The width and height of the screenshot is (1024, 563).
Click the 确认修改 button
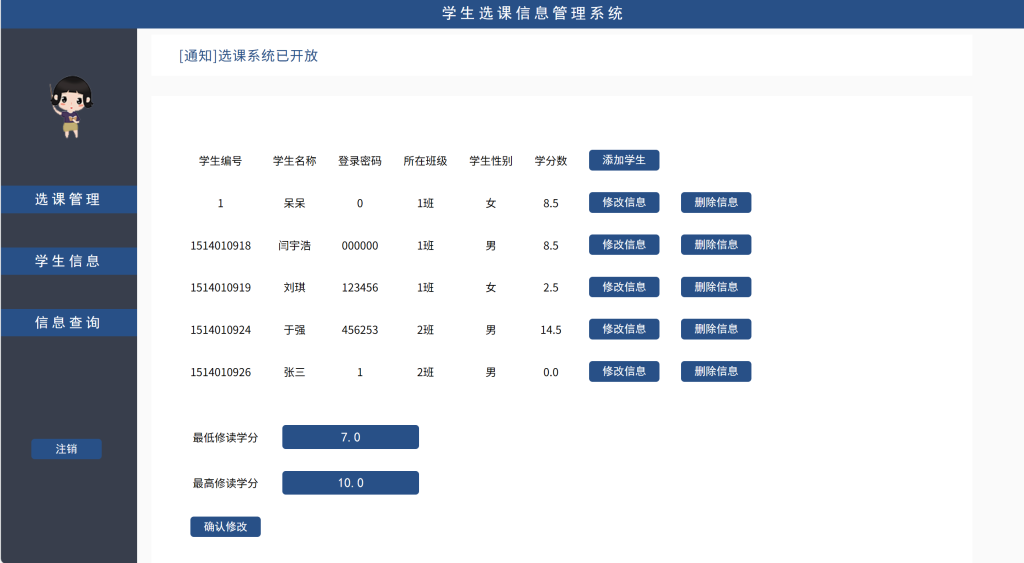(x=225, y=526)
